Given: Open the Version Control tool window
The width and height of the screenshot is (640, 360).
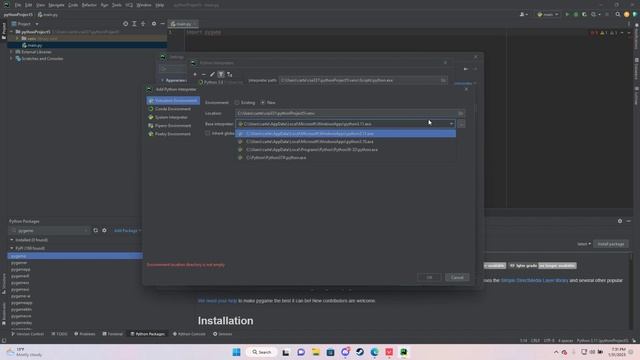Looking at the screenshot, I should pos(27,334).
